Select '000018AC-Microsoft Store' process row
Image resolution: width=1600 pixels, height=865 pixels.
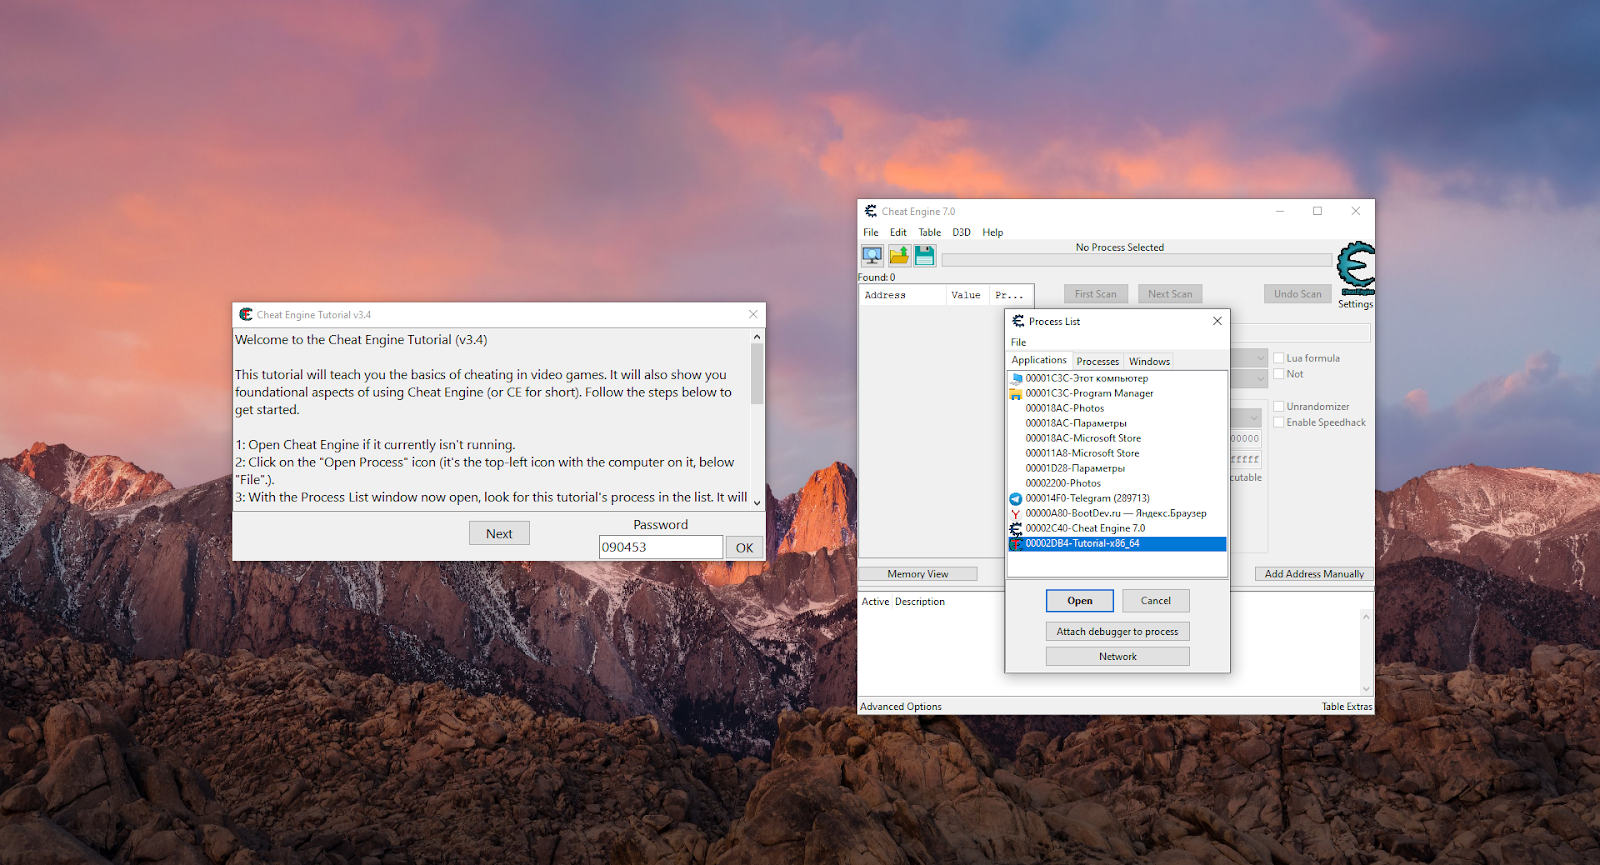pos(1117,438)
